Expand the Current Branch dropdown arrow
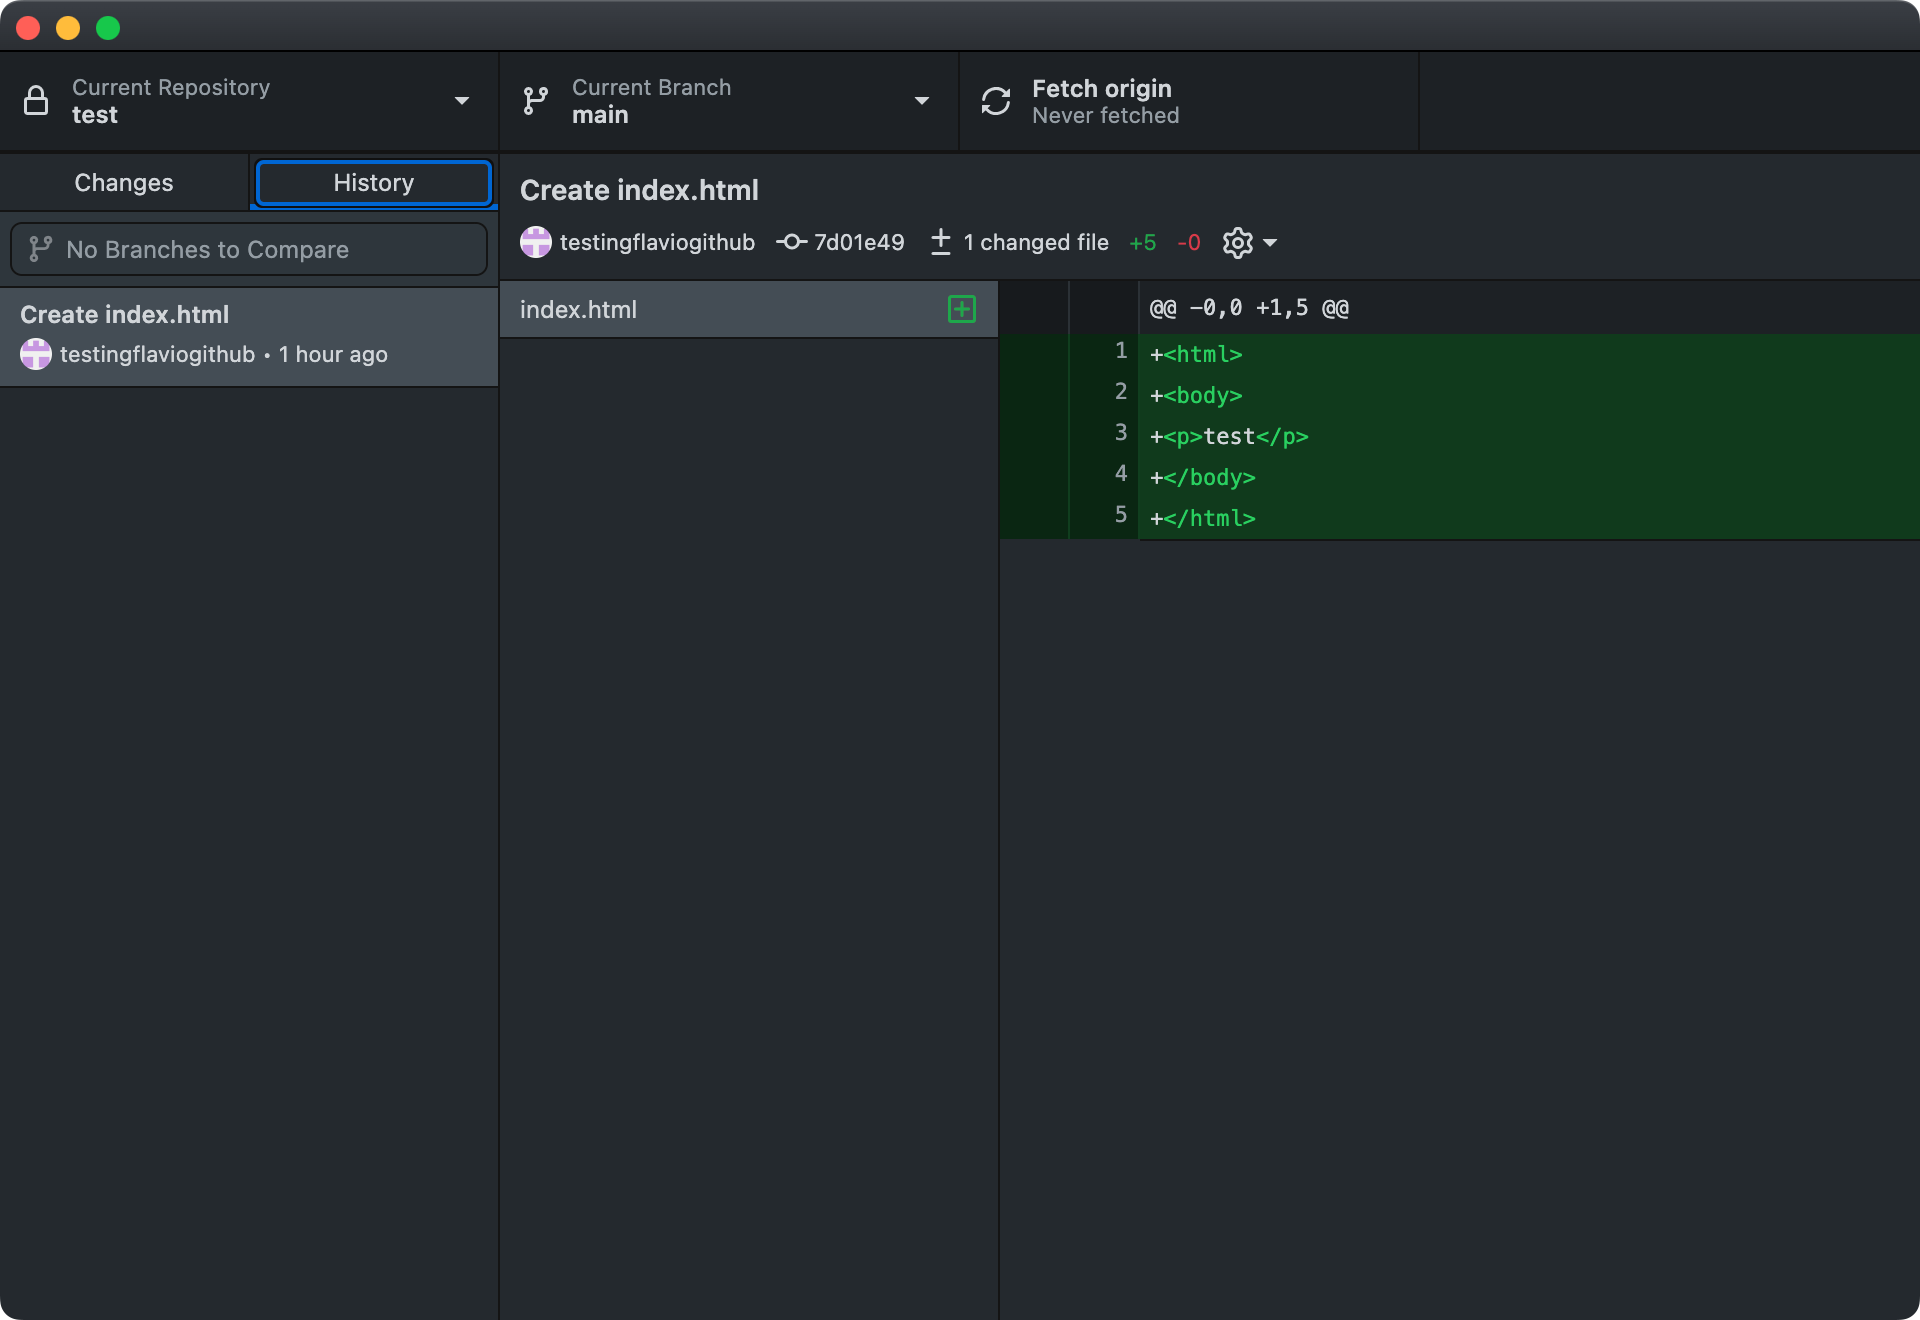The height and width of the screenshot is (1320, 1920). tap(922, 101)
